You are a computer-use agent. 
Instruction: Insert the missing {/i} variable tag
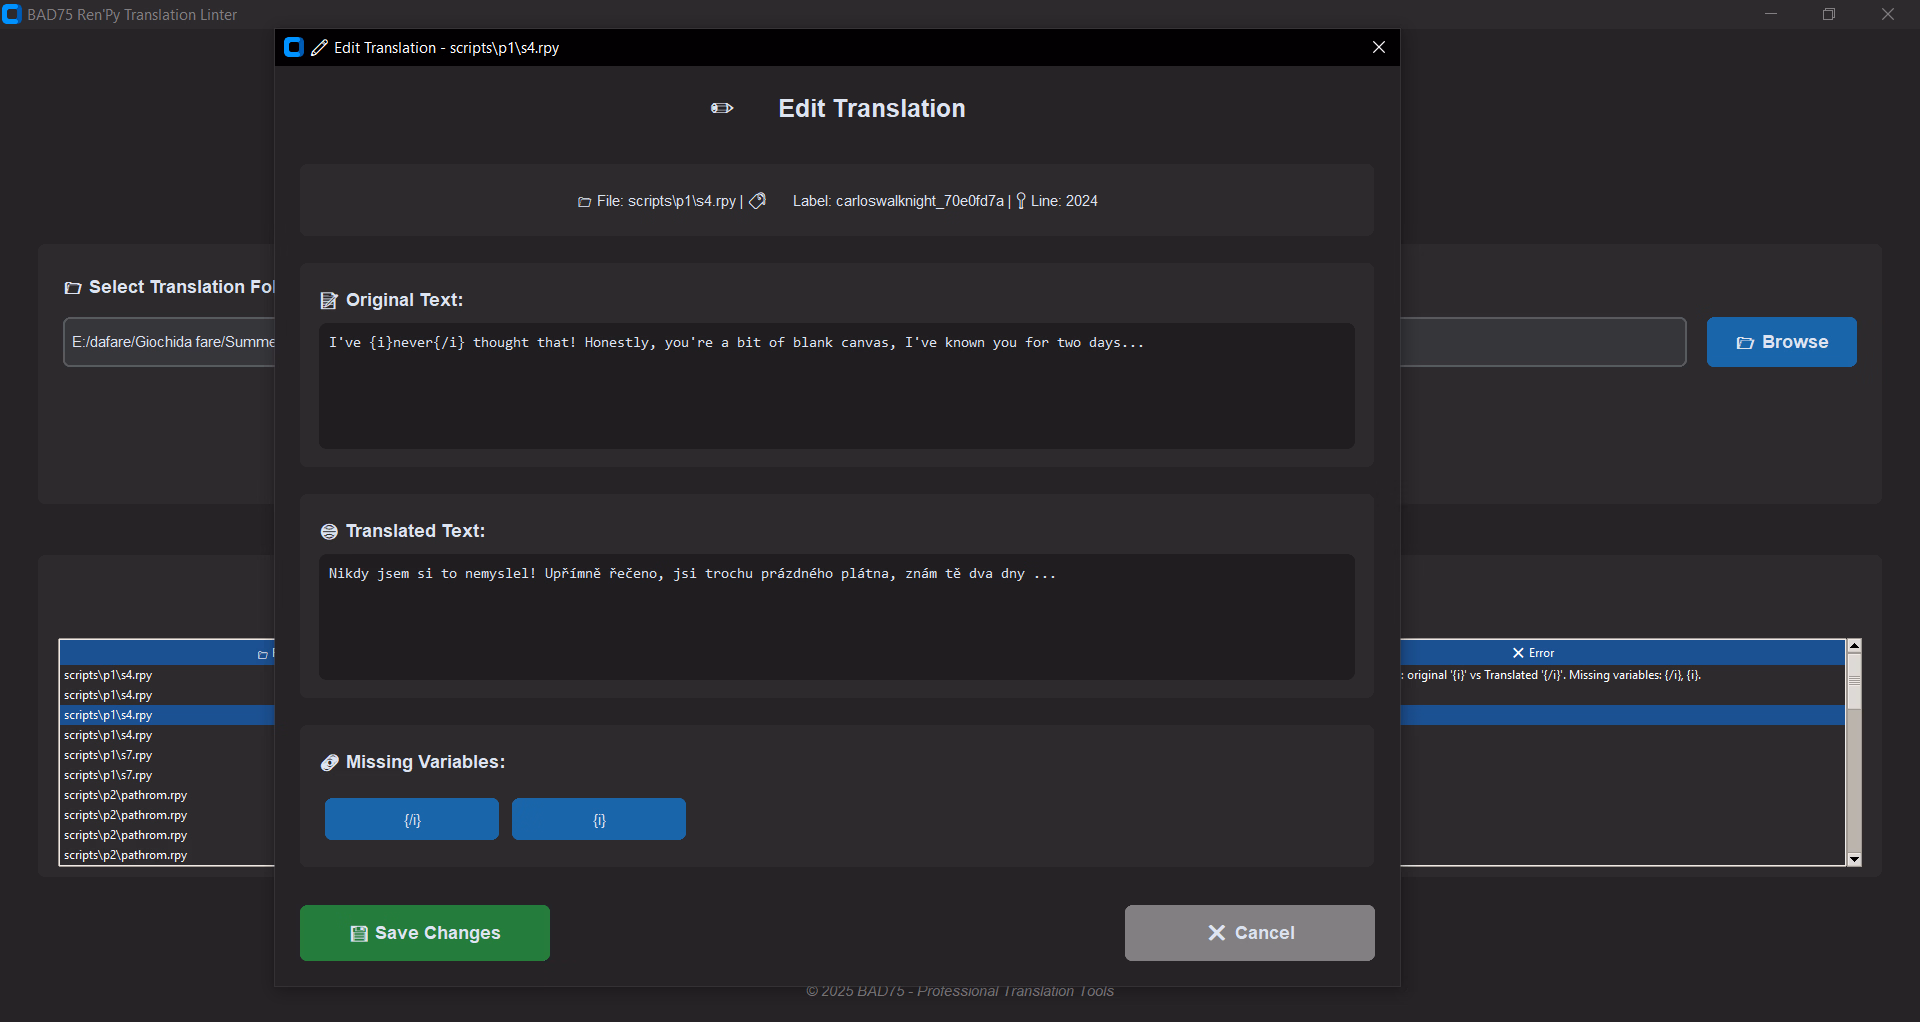pos(412,819)
